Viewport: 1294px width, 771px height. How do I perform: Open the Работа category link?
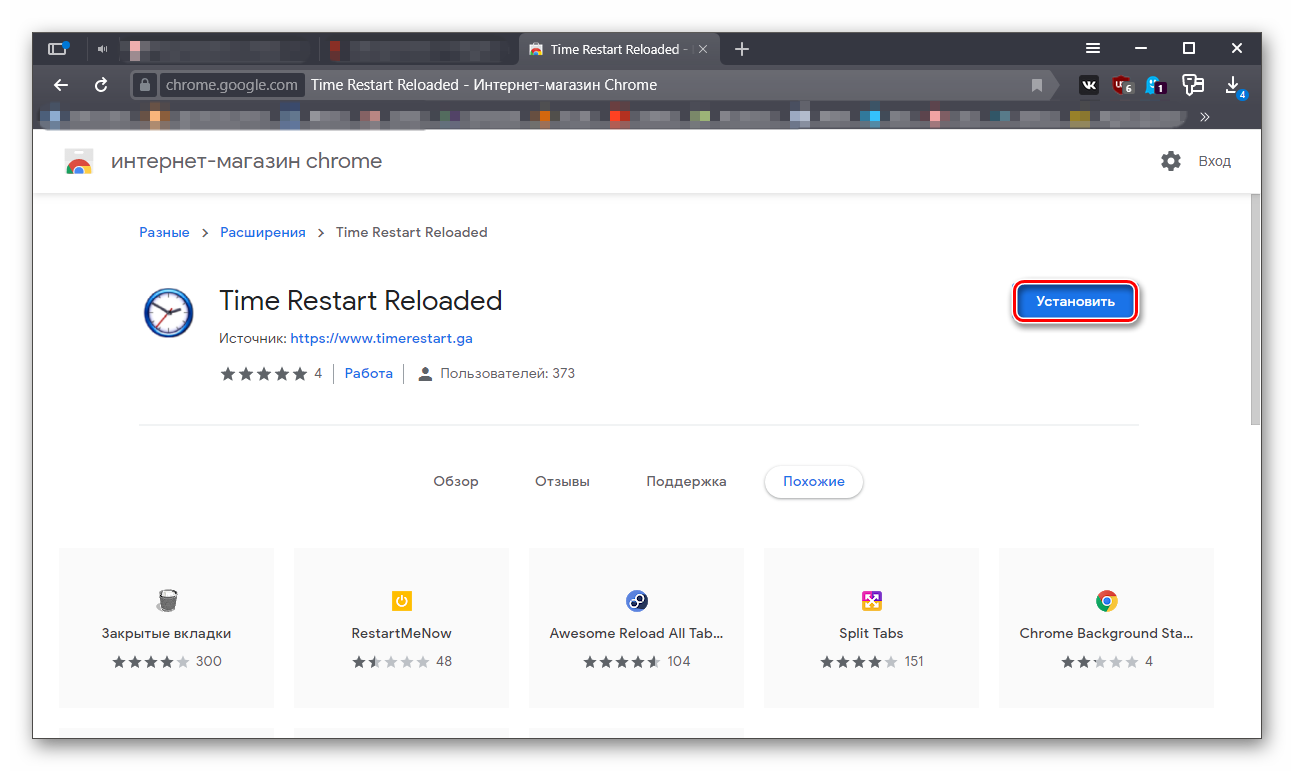tap(369, 373)
